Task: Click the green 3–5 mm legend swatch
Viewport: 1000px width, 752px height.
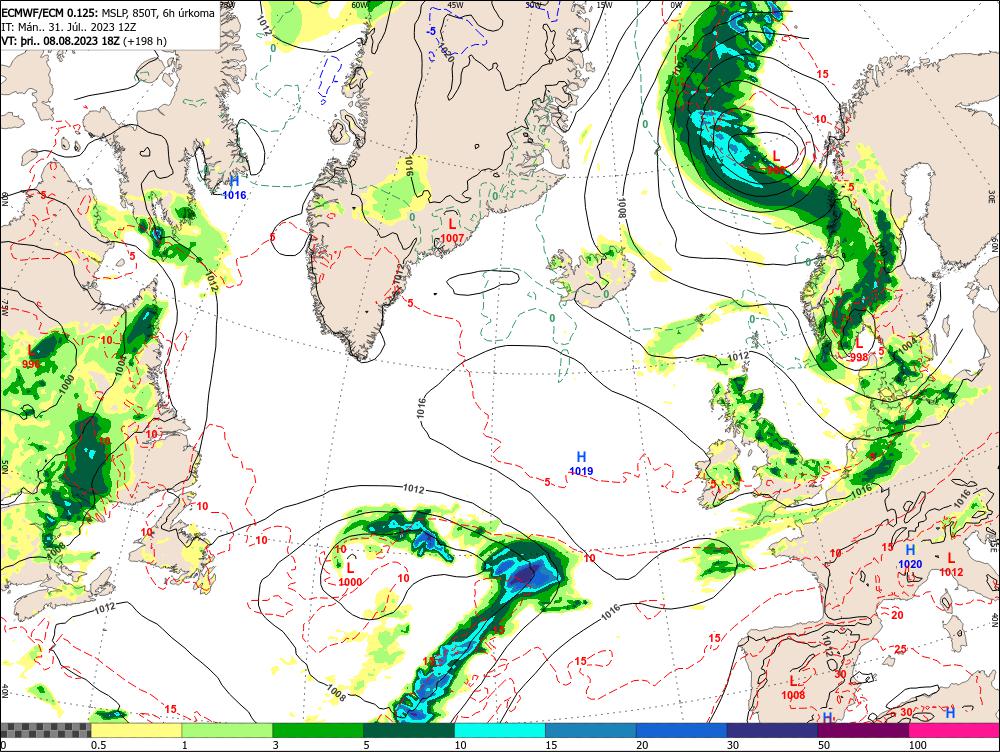Action: (318, 730)
